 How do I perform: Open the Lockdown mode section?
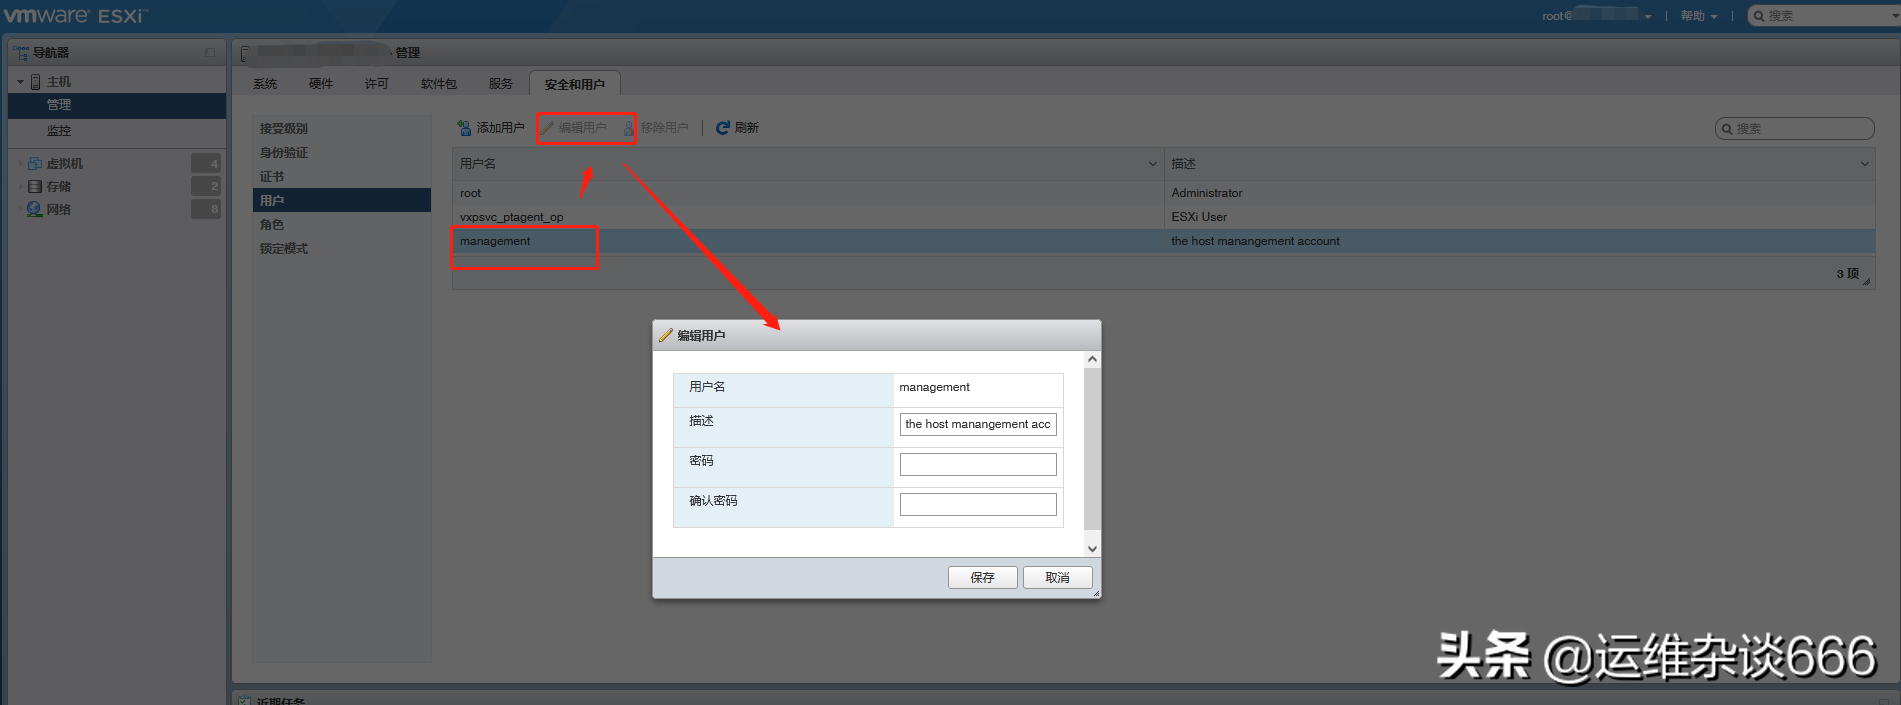click(x=341, y=248)
